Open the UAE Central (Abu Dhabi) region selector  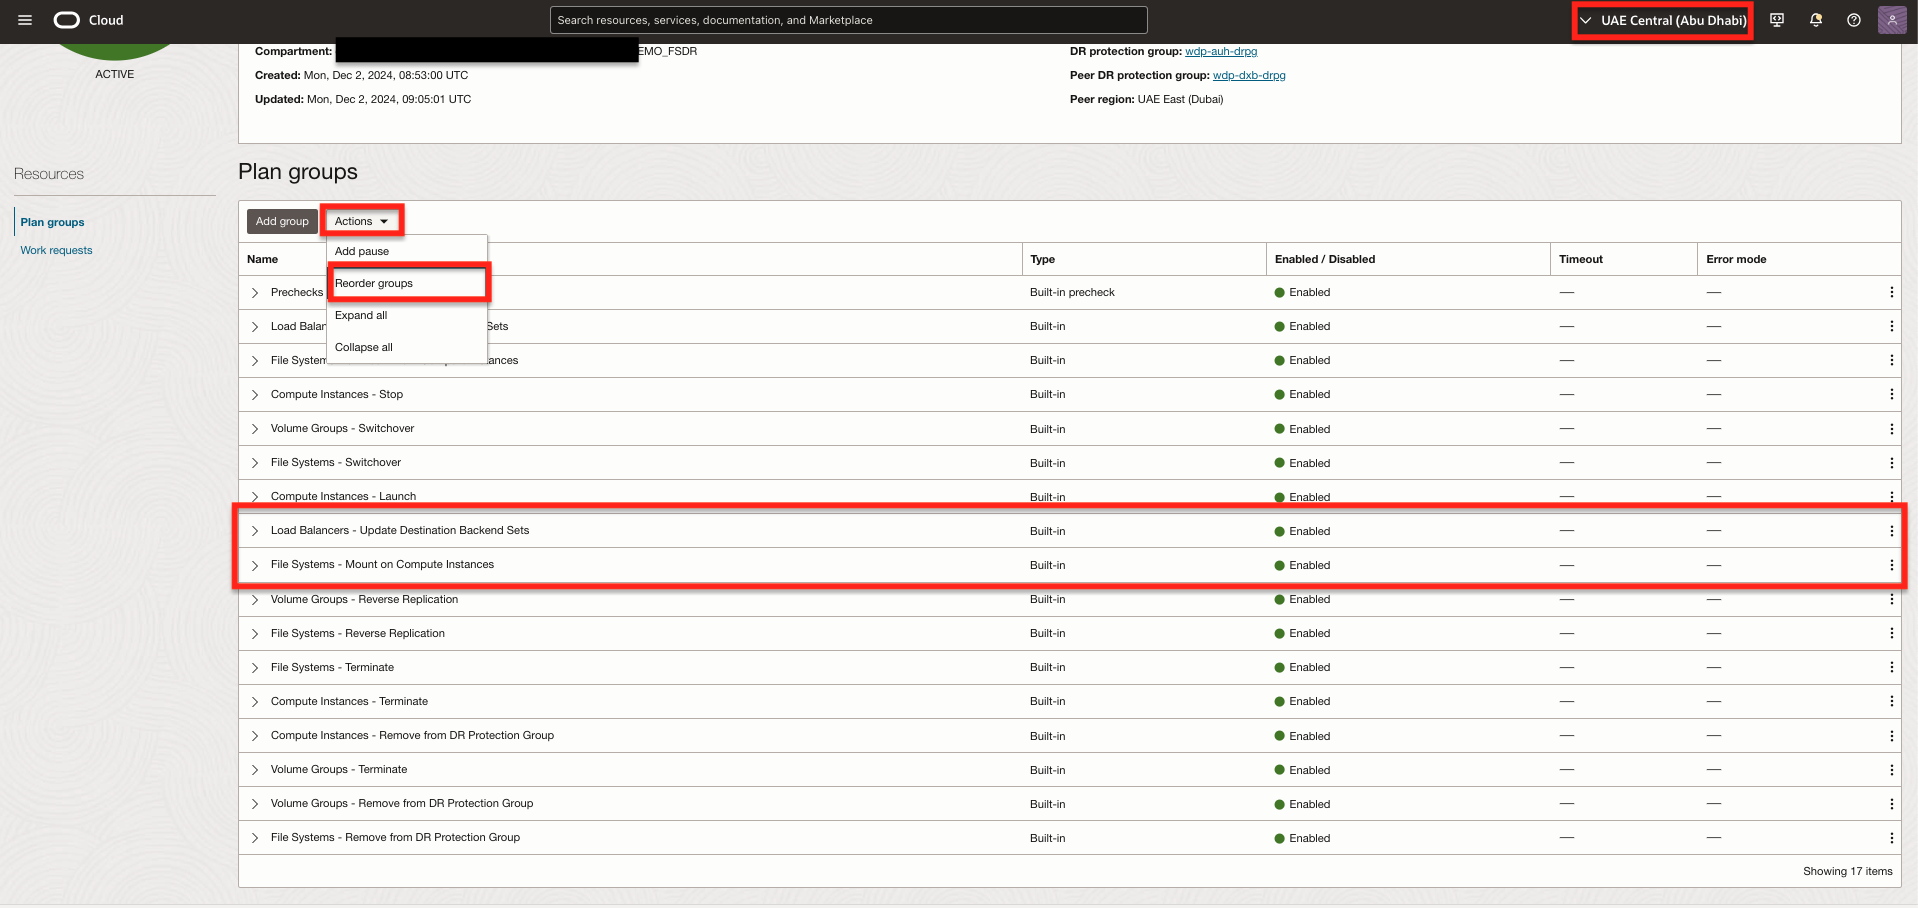pyautogui.click(x=1663, y=20)
